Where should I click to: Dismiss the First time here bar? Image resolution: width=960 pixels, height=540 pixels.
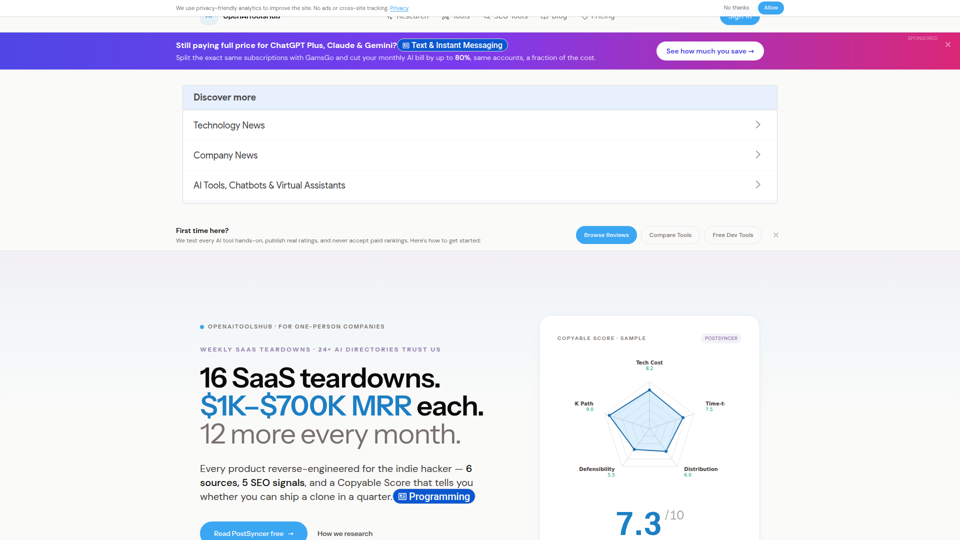tap(776, 235)
